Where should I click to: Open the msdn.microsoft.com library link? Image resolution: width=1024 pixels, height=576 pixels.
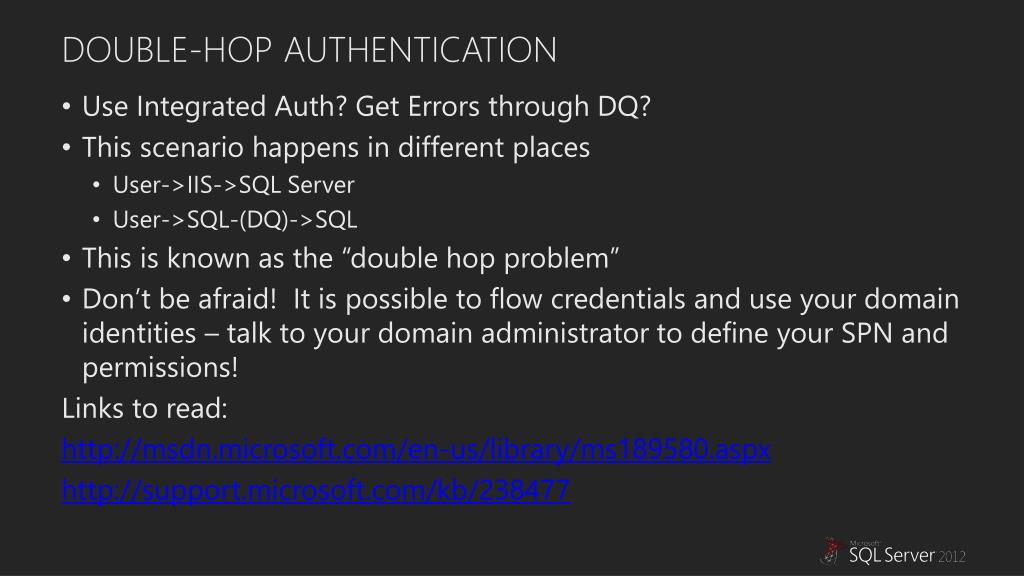click(x=416, y=449)
